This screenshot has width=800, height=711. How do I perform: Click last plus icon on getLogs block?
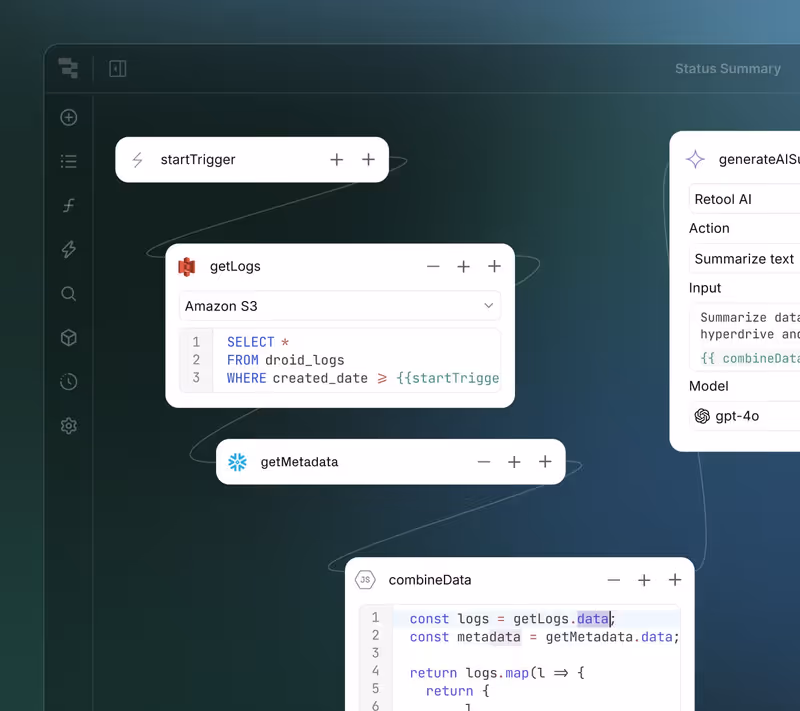pyautogui.click(x=494, y=266)
